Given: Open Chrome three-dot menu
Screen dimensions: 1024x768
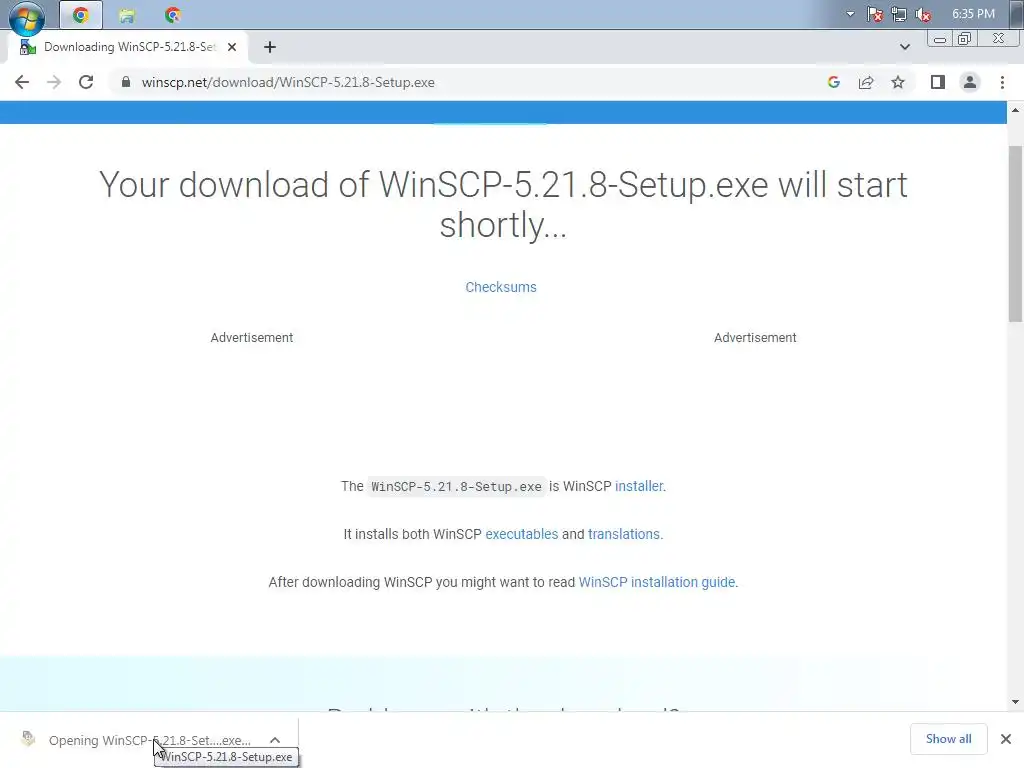Looking at the screenshot, I should [x=1002, y=82].
